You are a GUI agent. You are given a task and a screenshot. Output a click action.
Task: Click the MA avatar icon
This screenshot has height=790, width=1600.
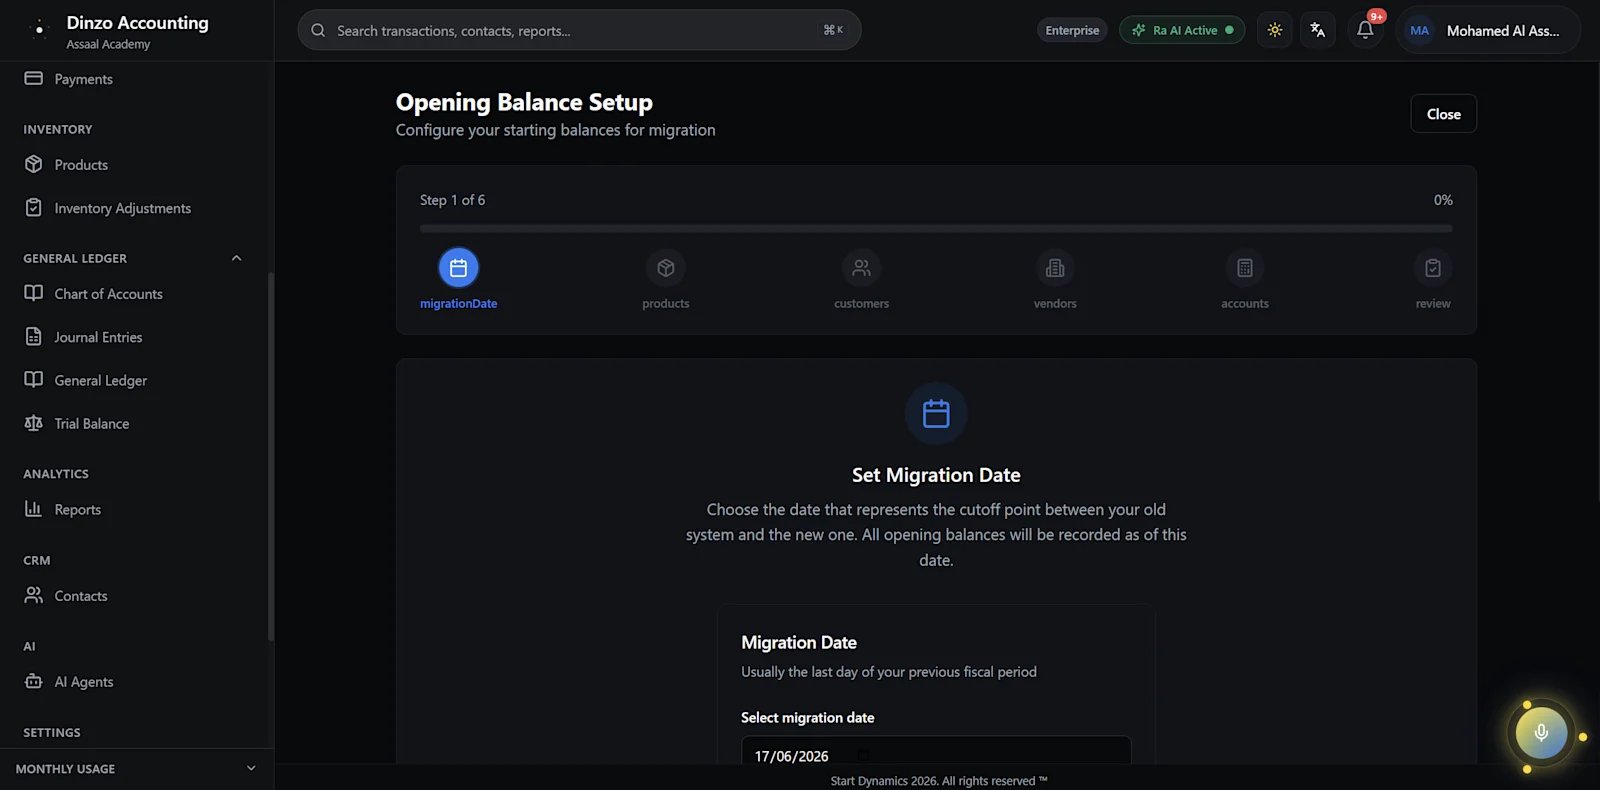(x=1419, y=30)
